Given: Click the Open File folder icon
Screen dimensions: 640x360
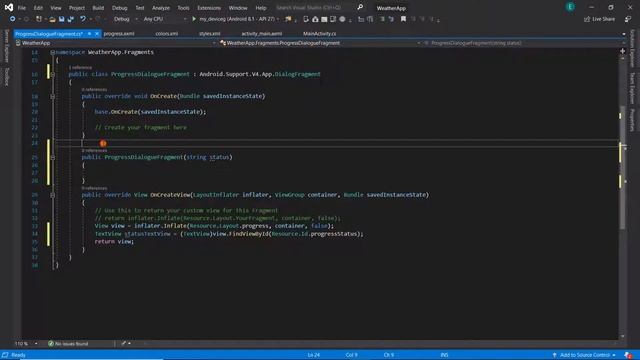Looking at the screenshot, I should [x=52, y=19].
